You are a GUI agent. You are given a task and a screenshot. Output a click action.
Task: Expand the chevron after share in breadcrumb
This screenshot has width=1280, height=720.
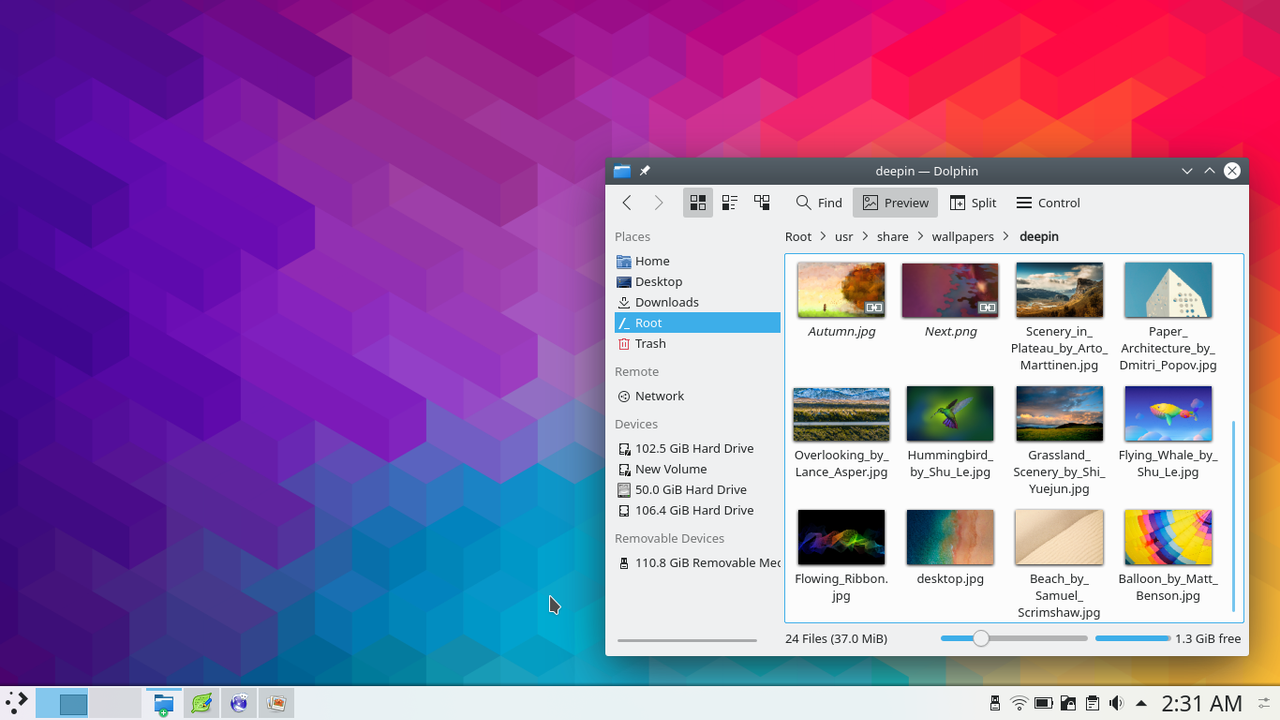click(x=921, y=237)
